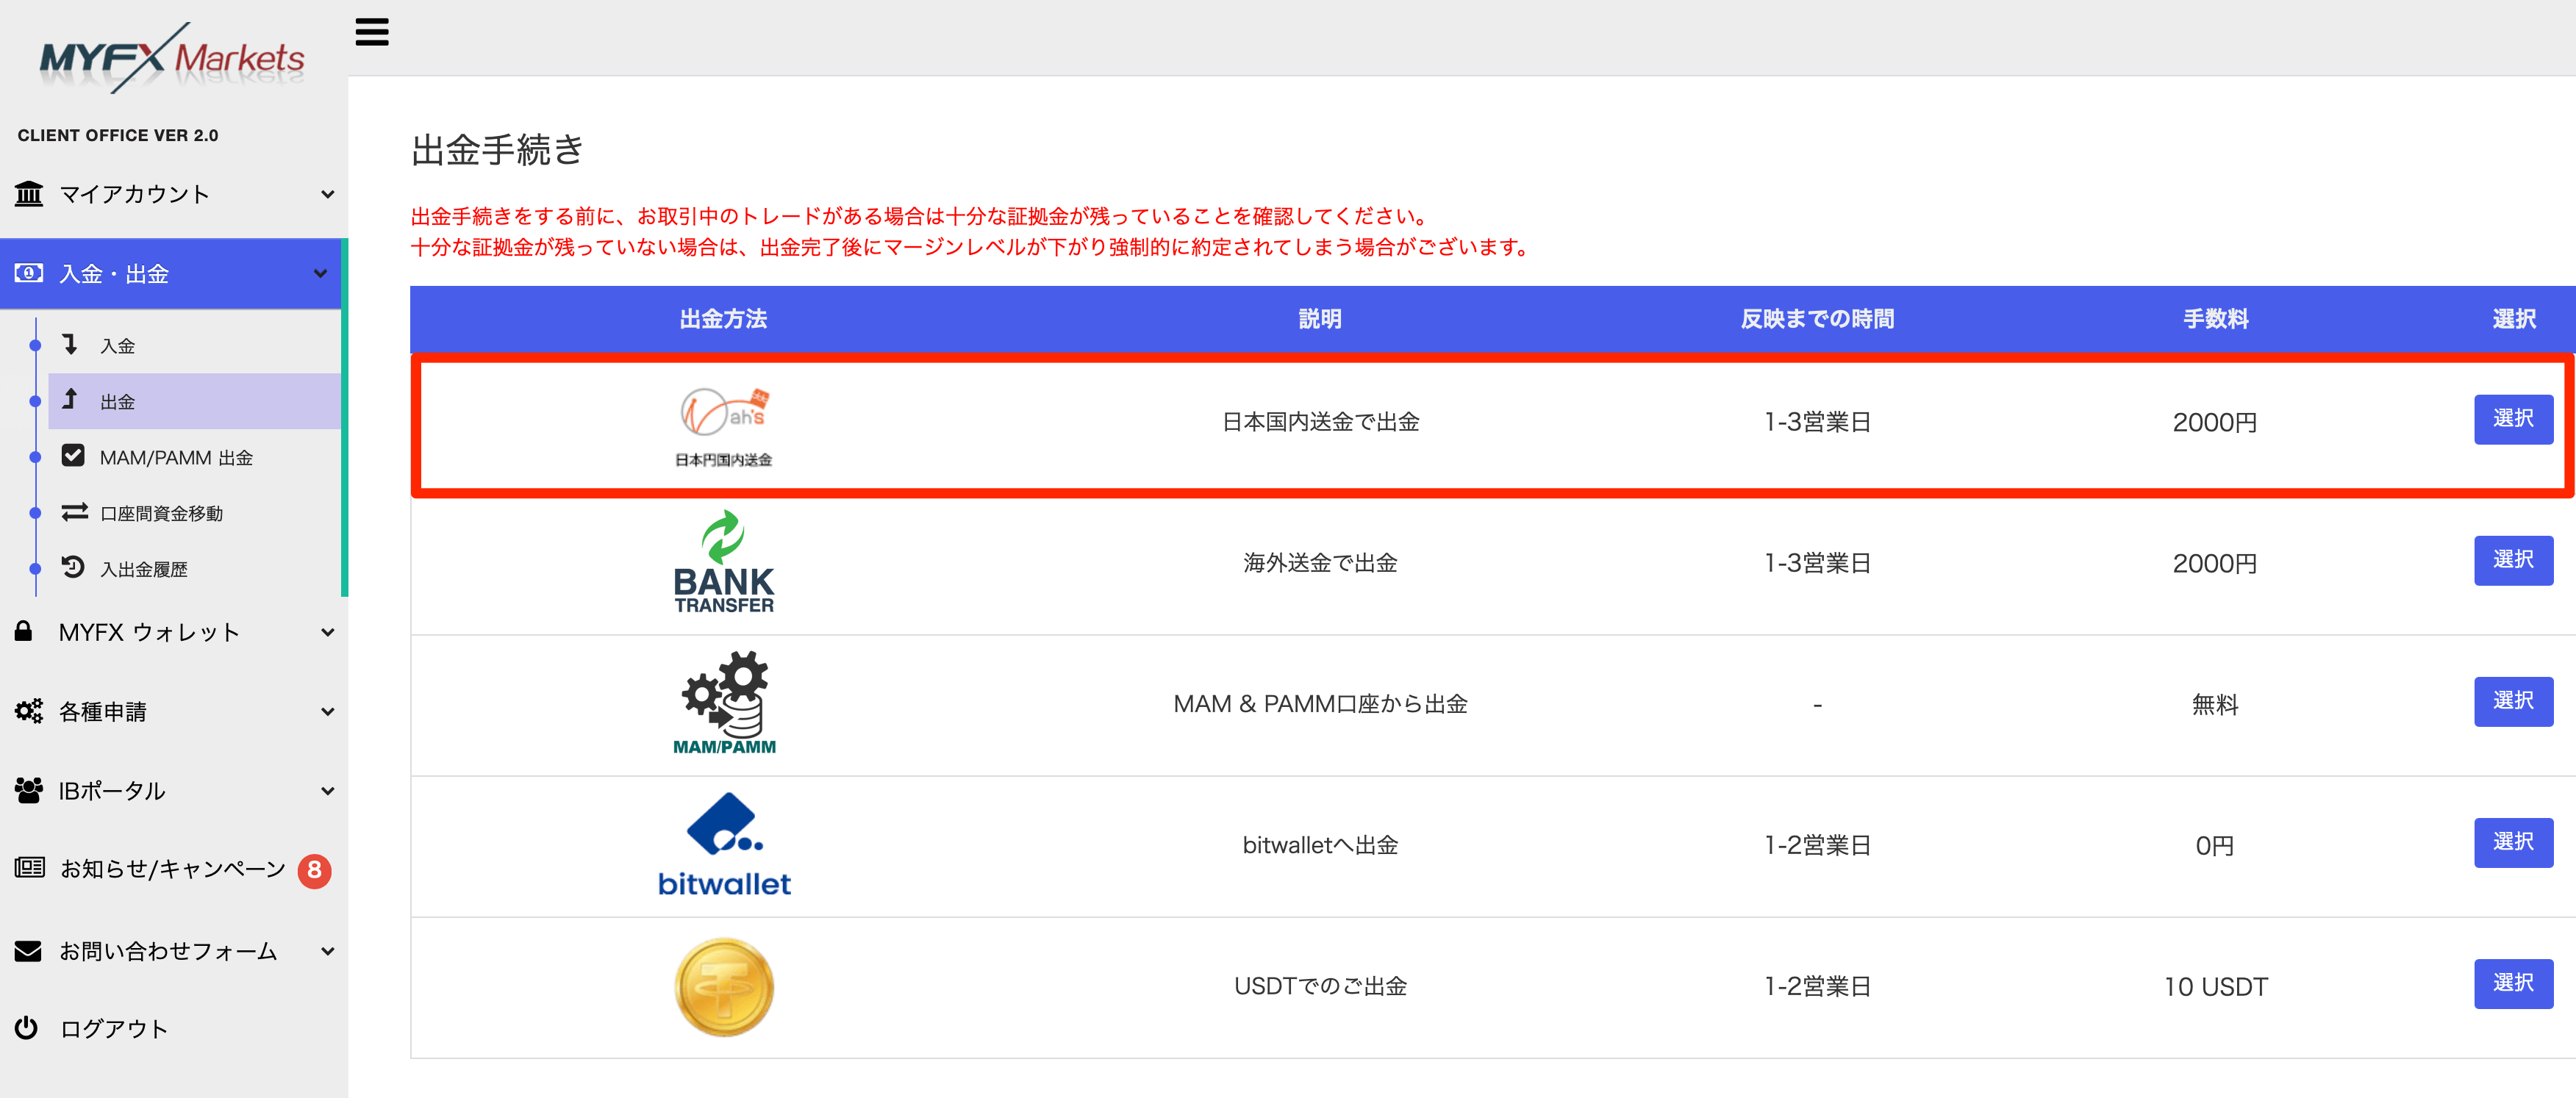Click the MAM & PAMM口座から出金 description cell
Screen dimensions: 2576x1098
coord(1320,704)
